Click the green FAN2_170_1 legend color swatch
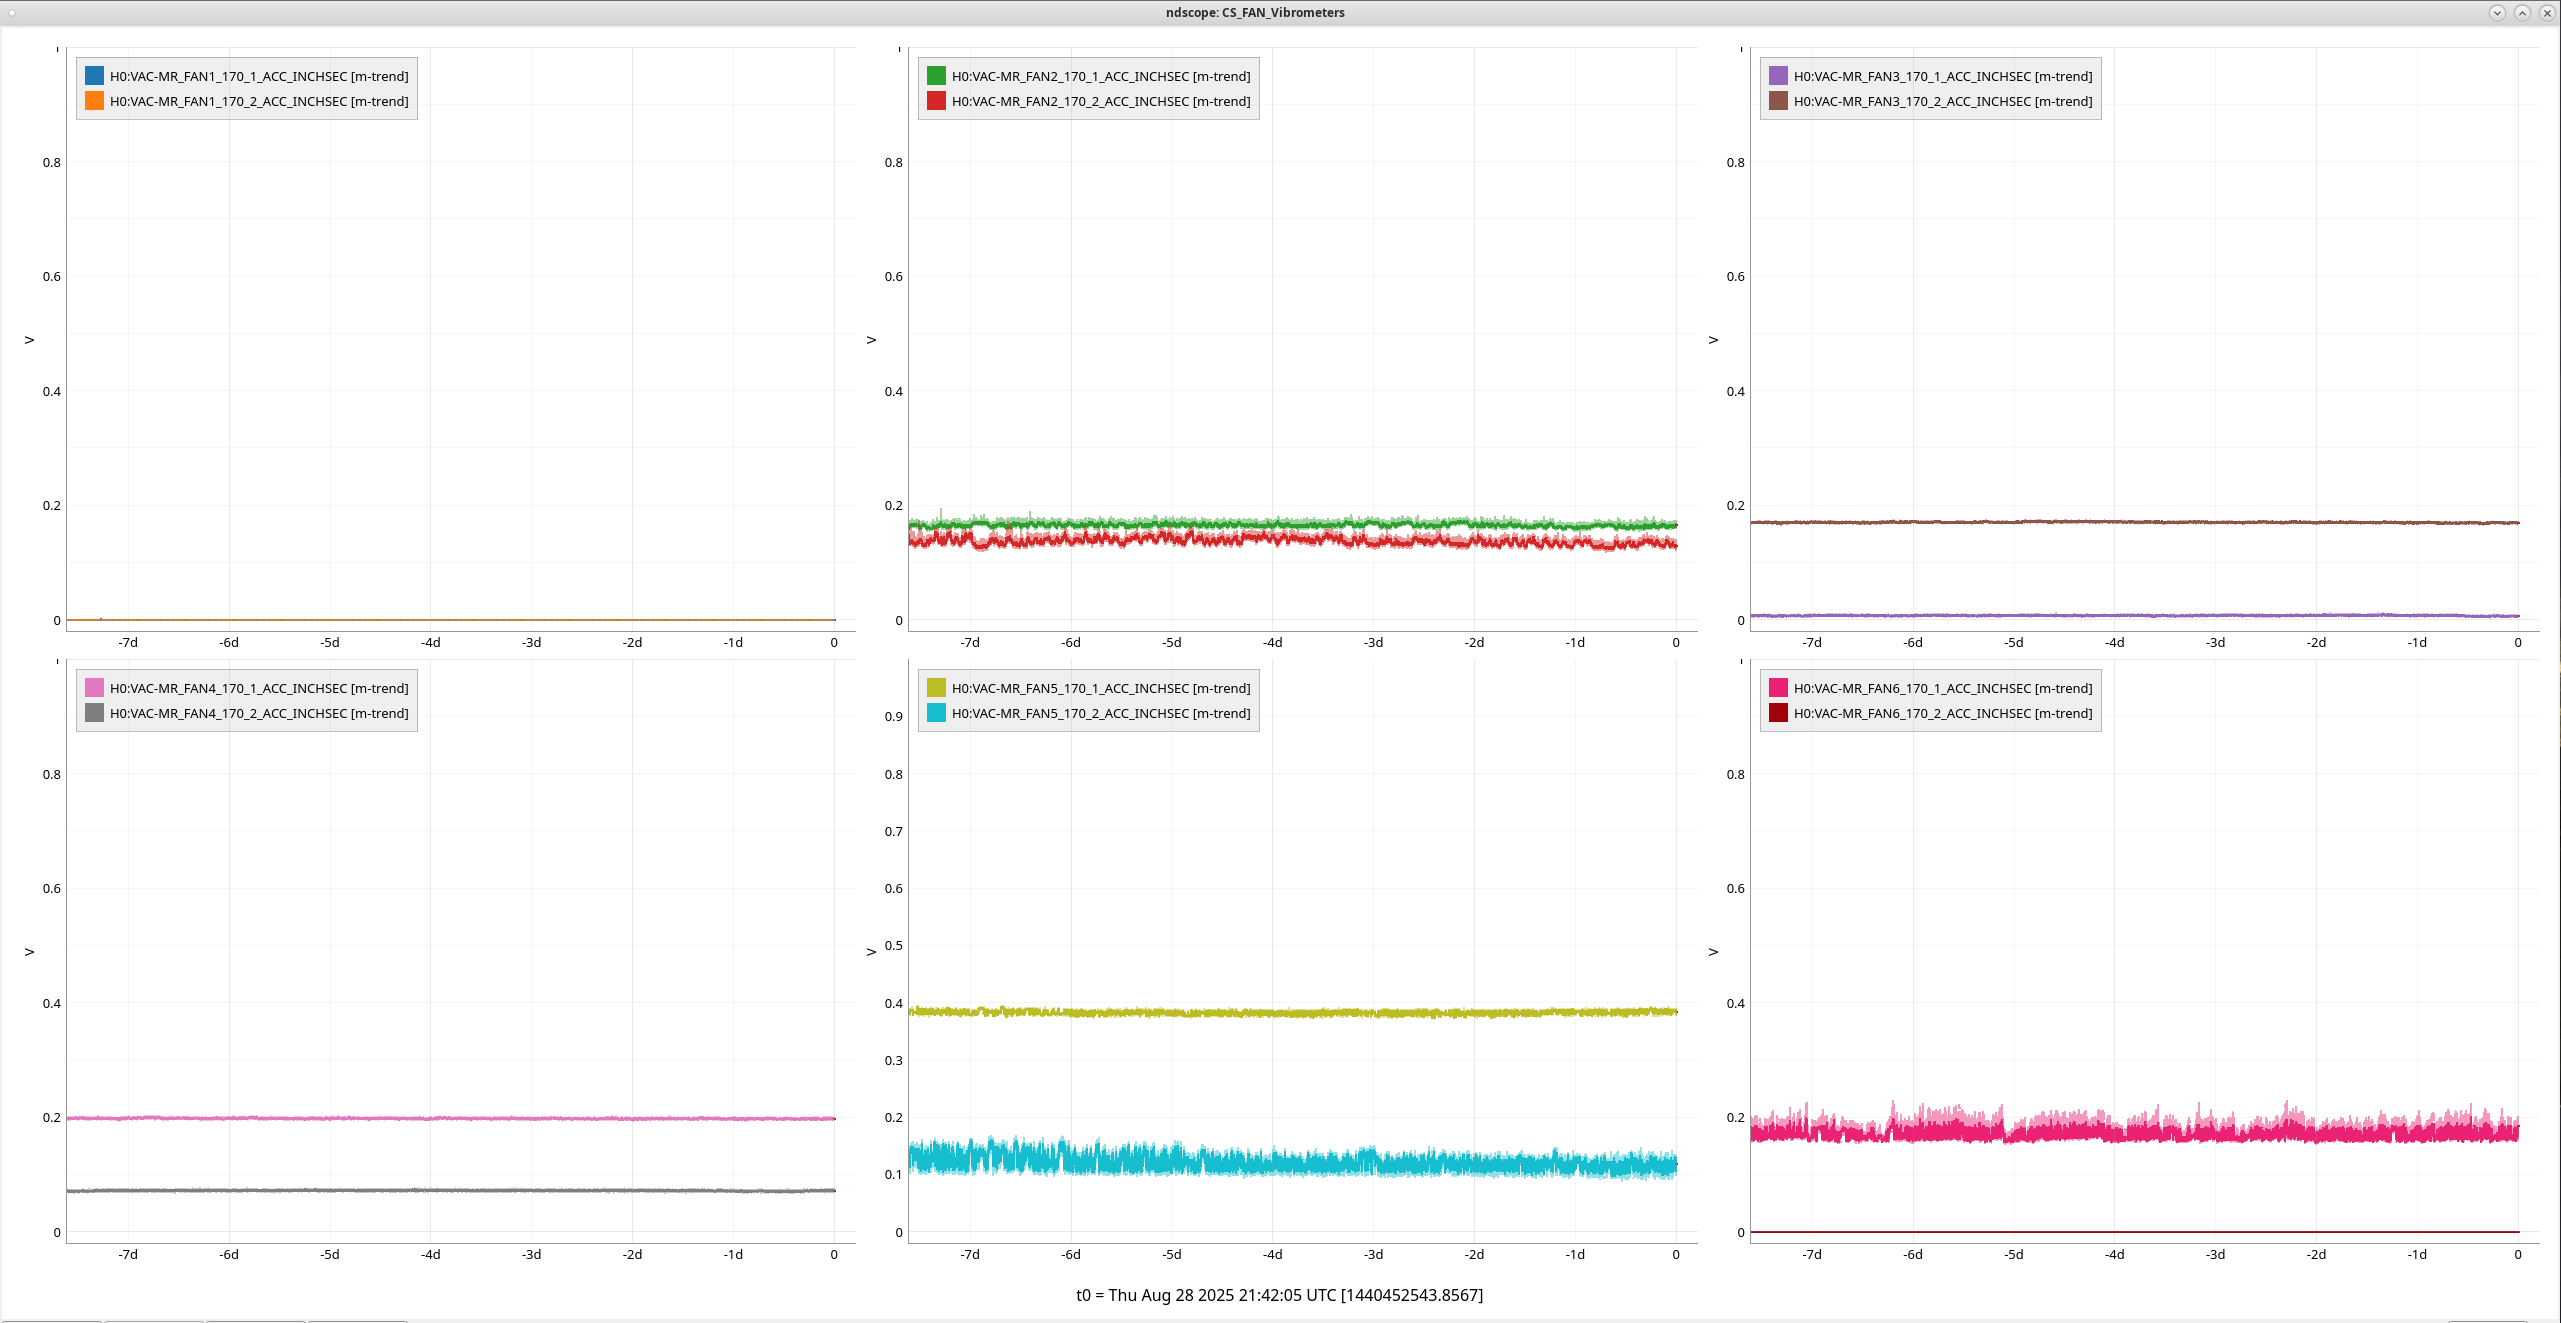The height and width of the screenshot is (1323, 2561). (x=936, y=76)
